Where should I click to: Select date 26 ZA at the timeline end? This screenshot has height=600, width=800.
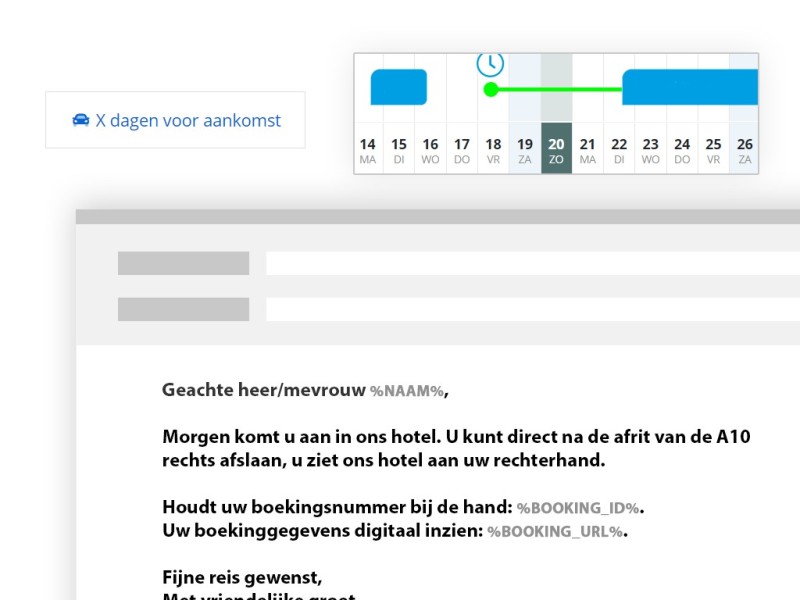point(744,148)
